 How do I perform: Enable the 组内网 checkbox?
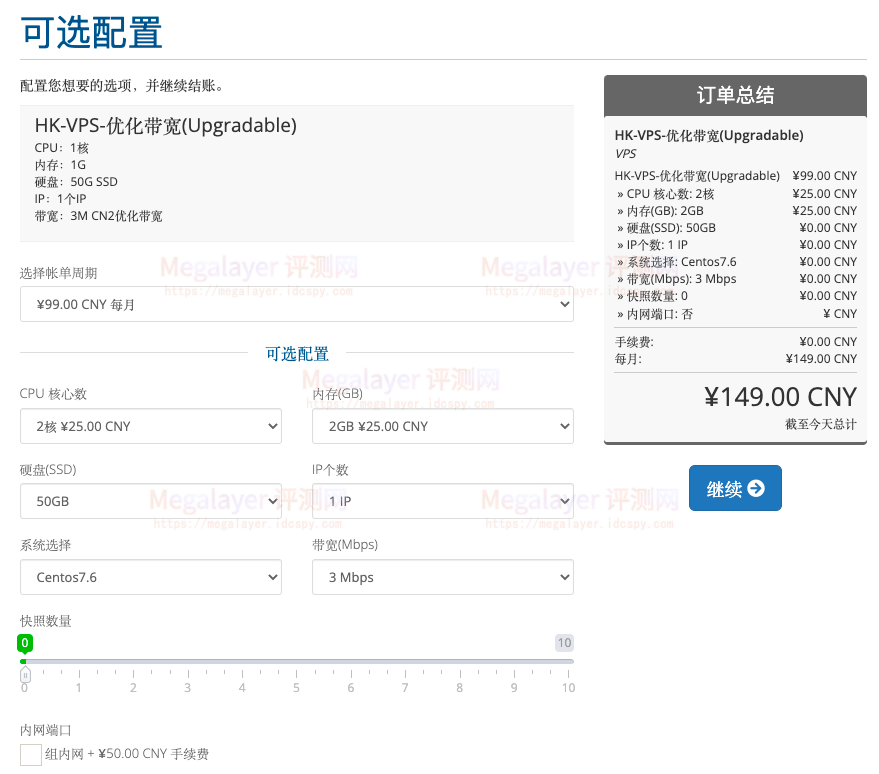click(x=31, y=754)
